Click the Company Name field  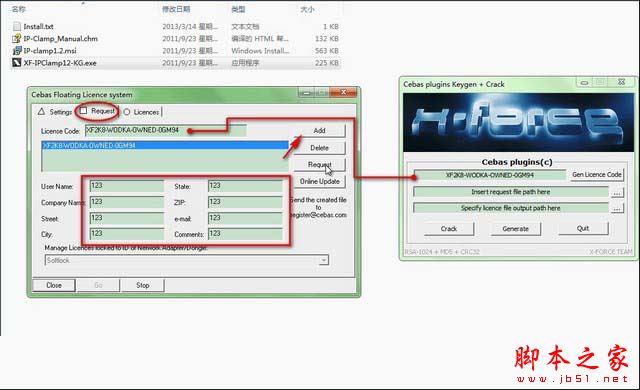coord(127,202)
